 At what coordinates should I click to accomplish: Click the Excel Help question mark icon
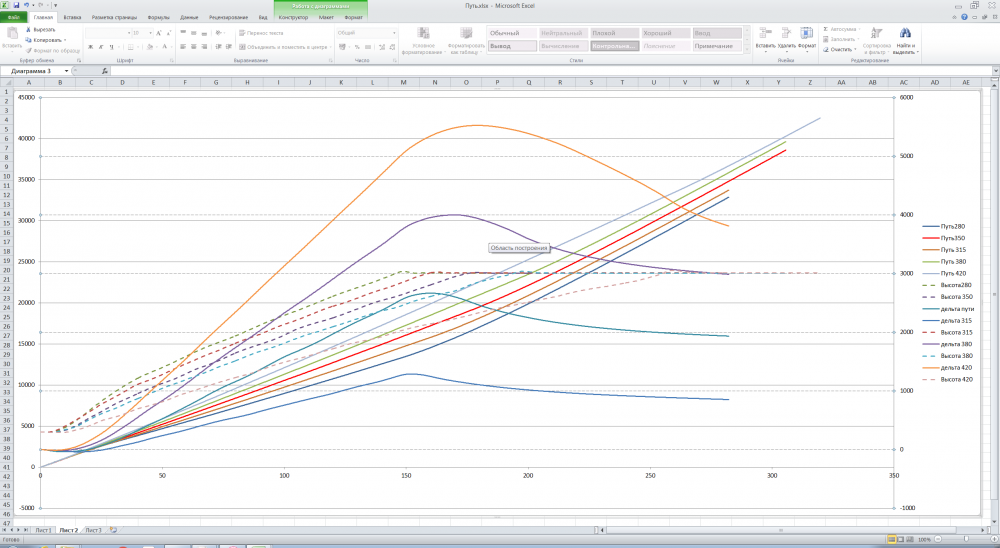click(x=964, y=17)
